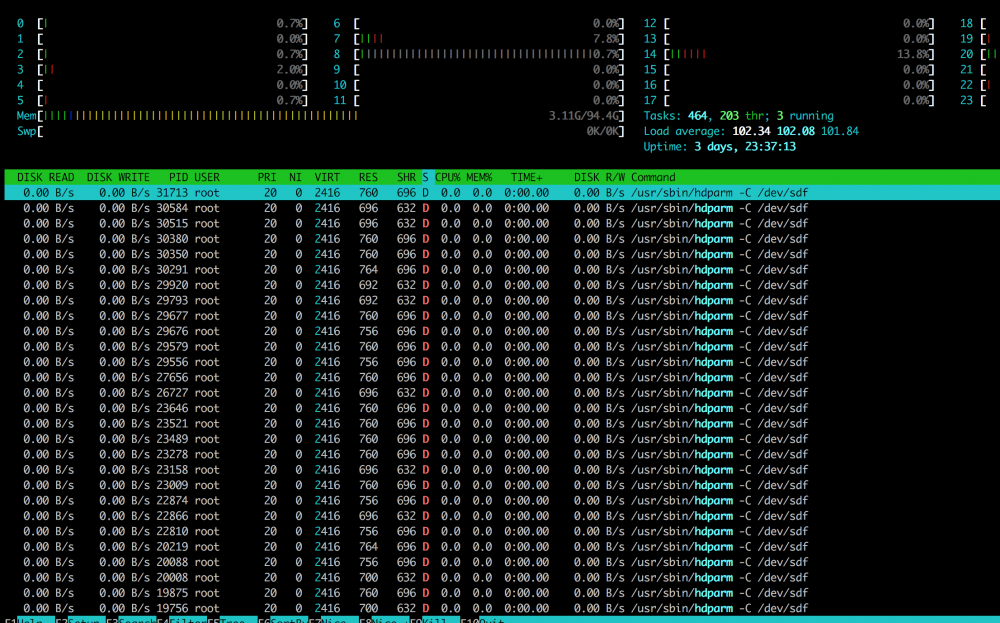The width and height of the screenshot is (1000, 623).
Task: Choose the process row with PID 23158
Action: coord(502,469)
